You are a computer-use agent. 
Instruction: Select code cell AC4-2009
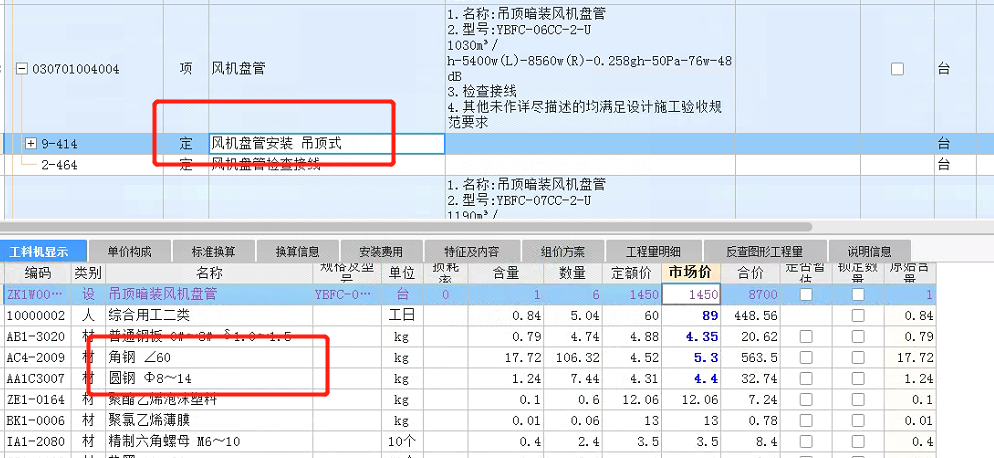(x=36, y=358)
